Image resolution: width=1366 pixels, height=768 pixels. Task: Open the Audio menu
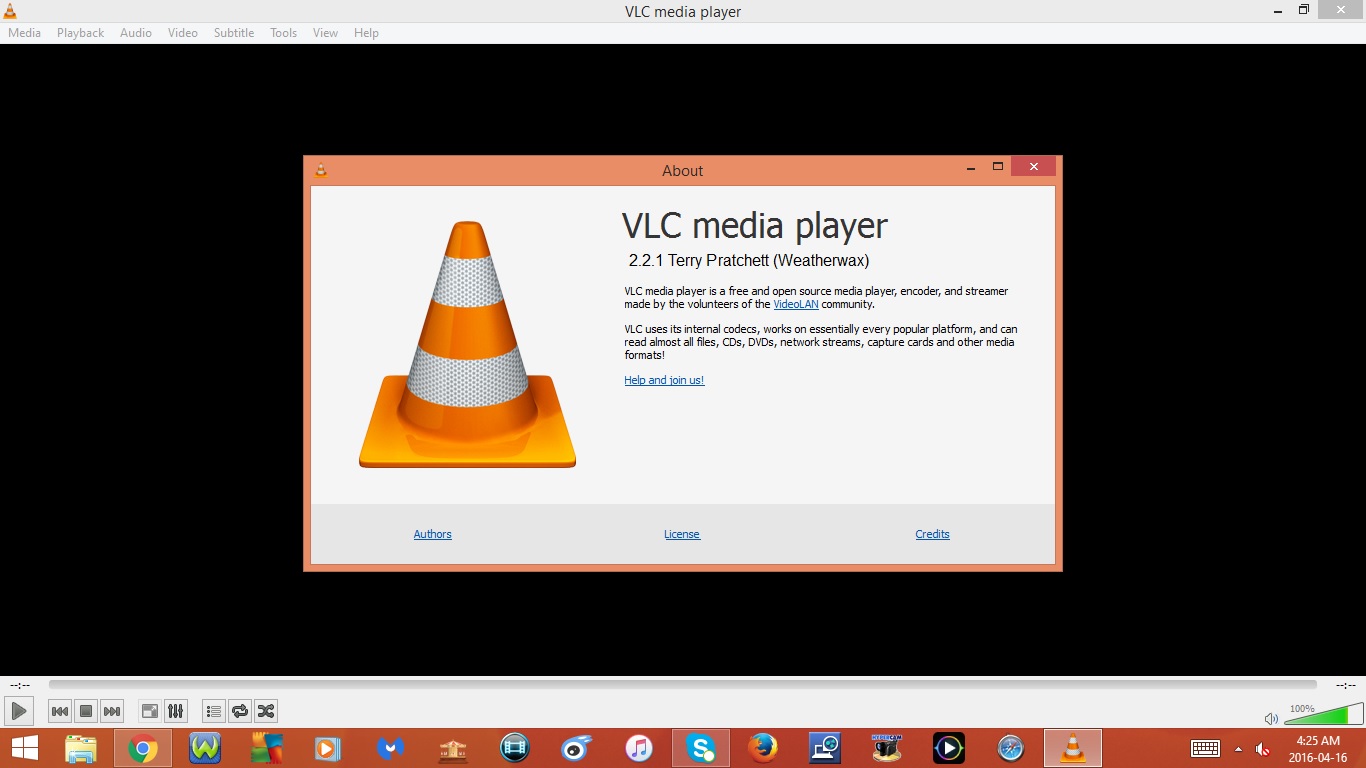click(136, 33)
